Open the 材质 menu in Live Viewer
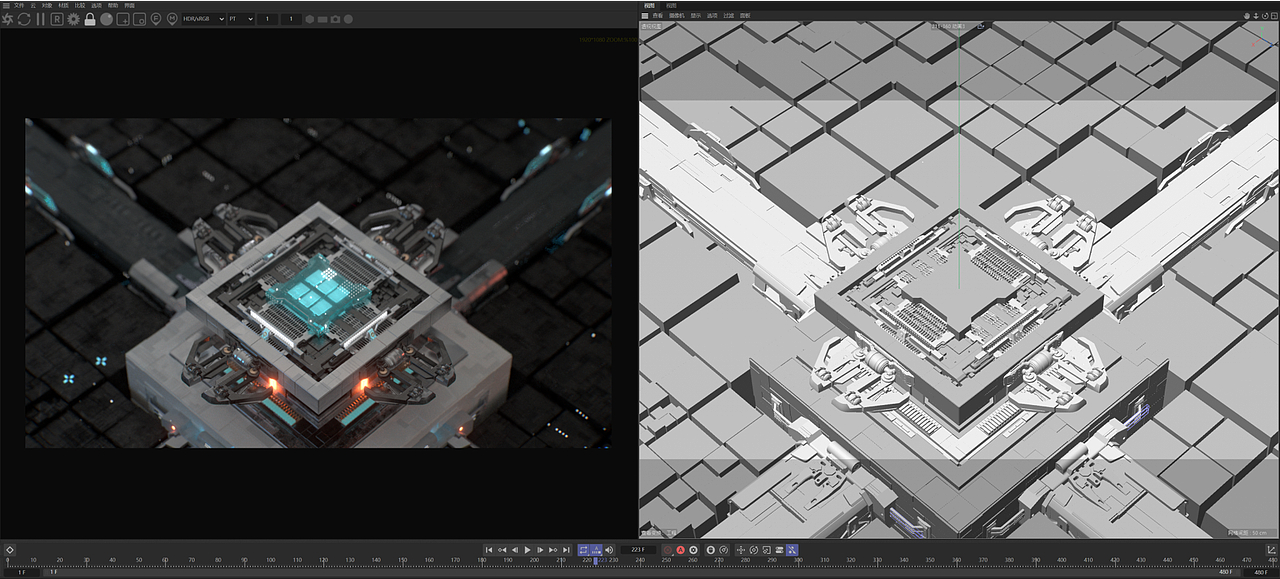The width and height of the screenshot is (1280, 579). pyautogui.click(x=63, y=5)
